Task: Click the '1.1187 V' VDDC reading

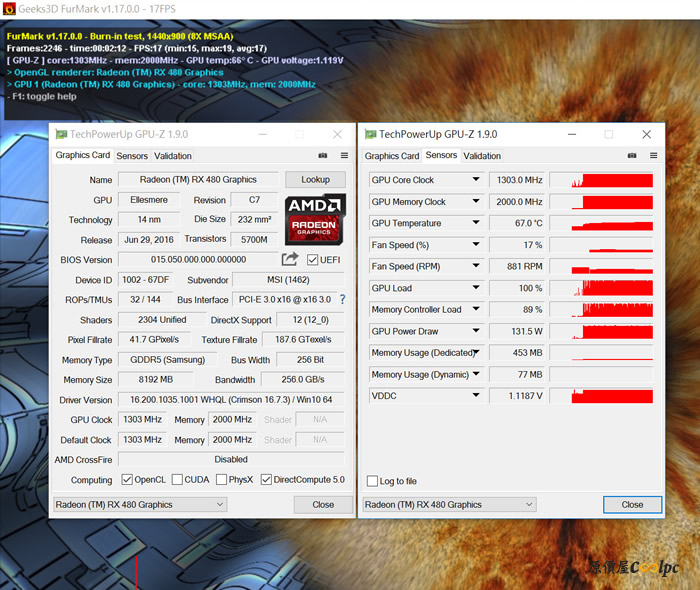Action: click(518, 396)
